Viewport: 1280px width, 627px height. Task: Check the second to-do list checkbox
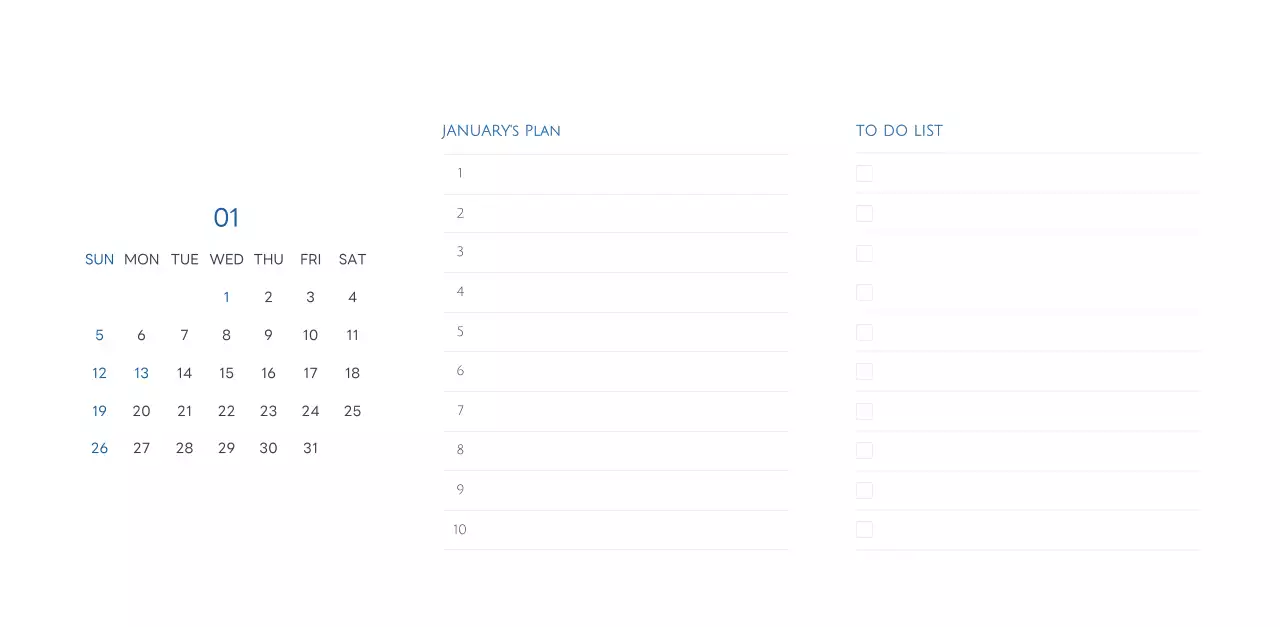pyautogui.click(x=864, y=213)
